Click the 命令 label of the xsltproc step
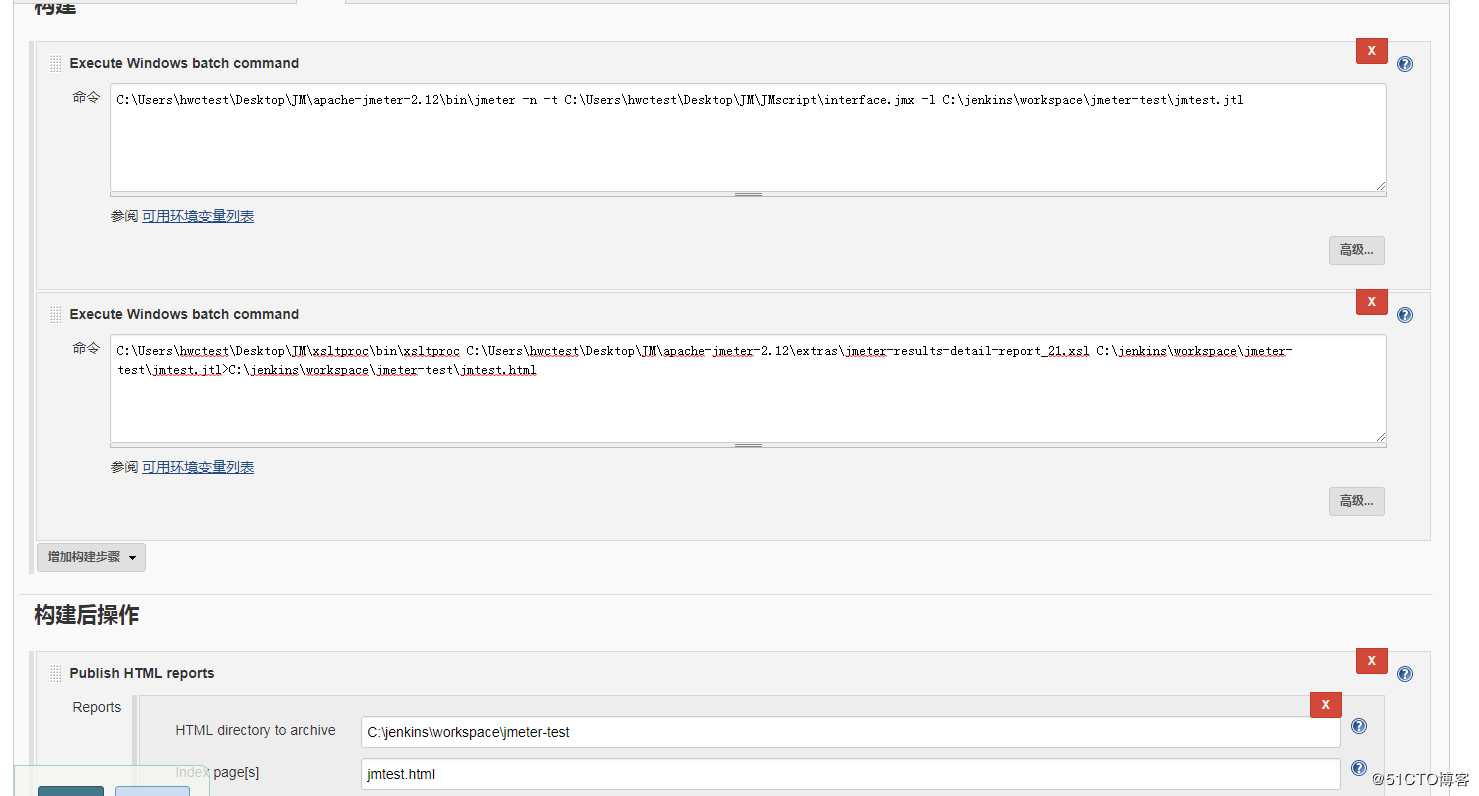The width and height of the screenshot is (1479, 796). click(86, 348)
